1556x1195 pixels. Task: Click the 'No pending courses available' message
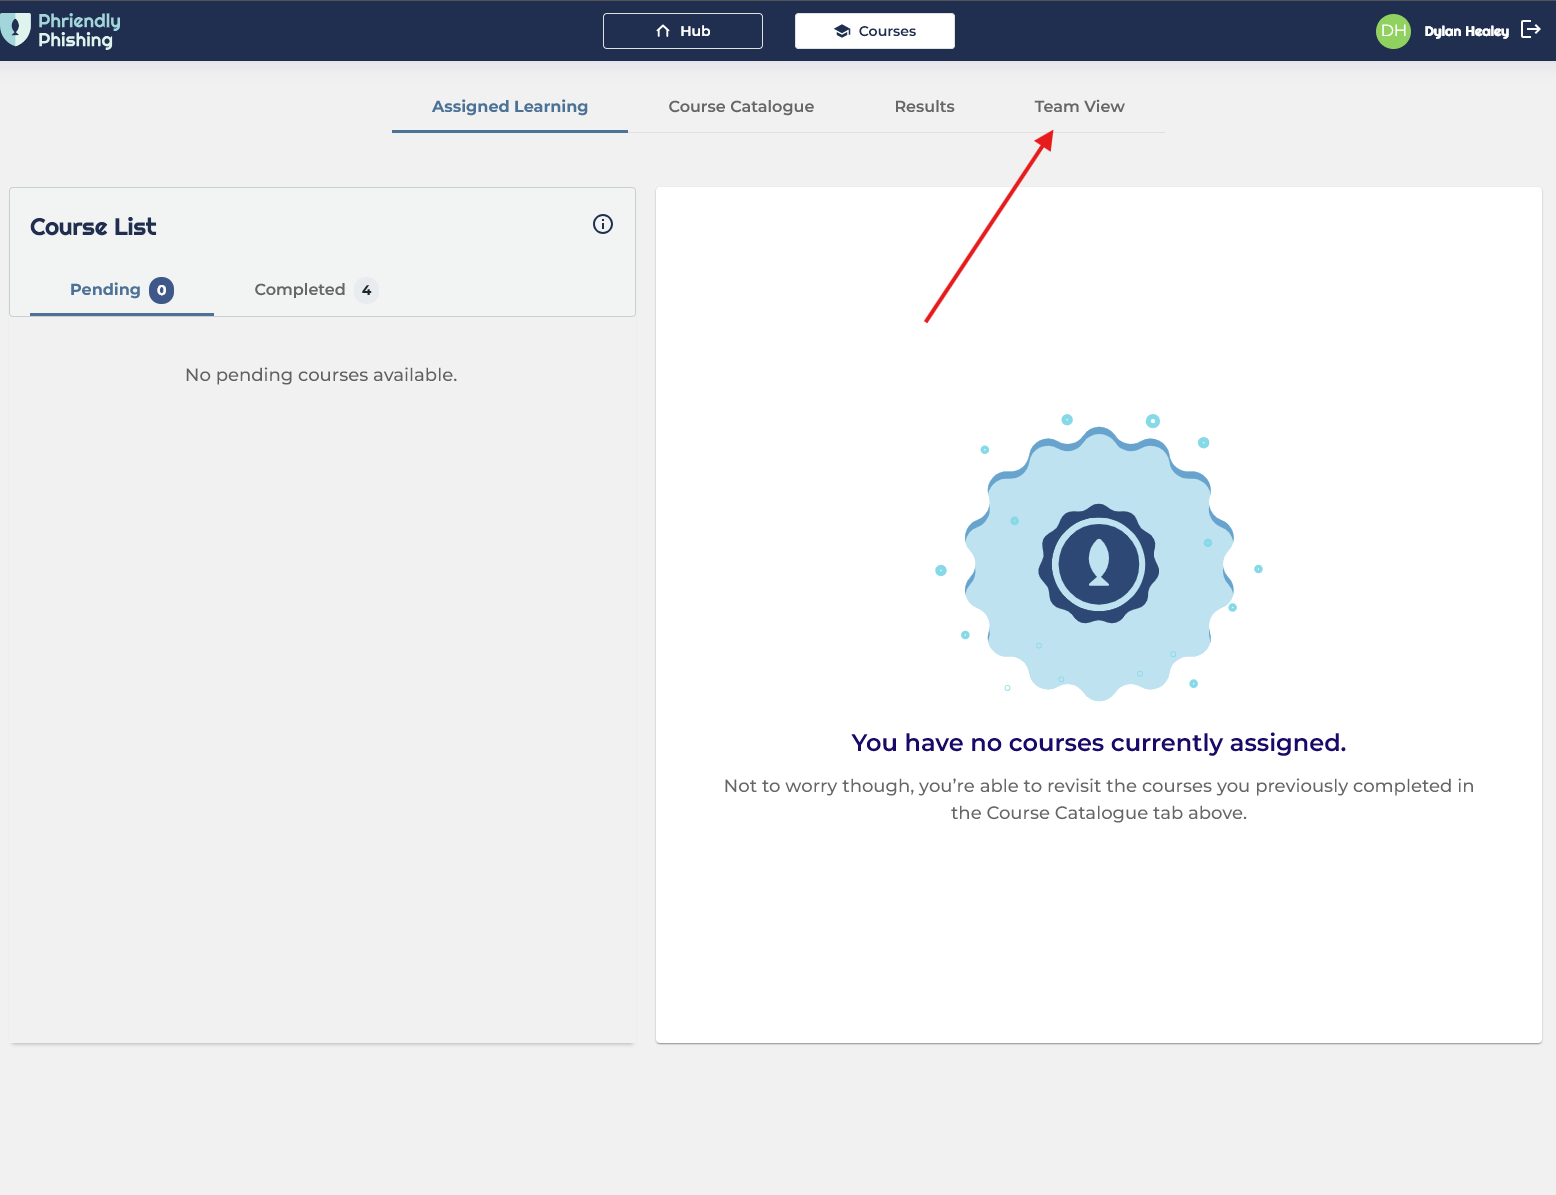pos(321,375)
